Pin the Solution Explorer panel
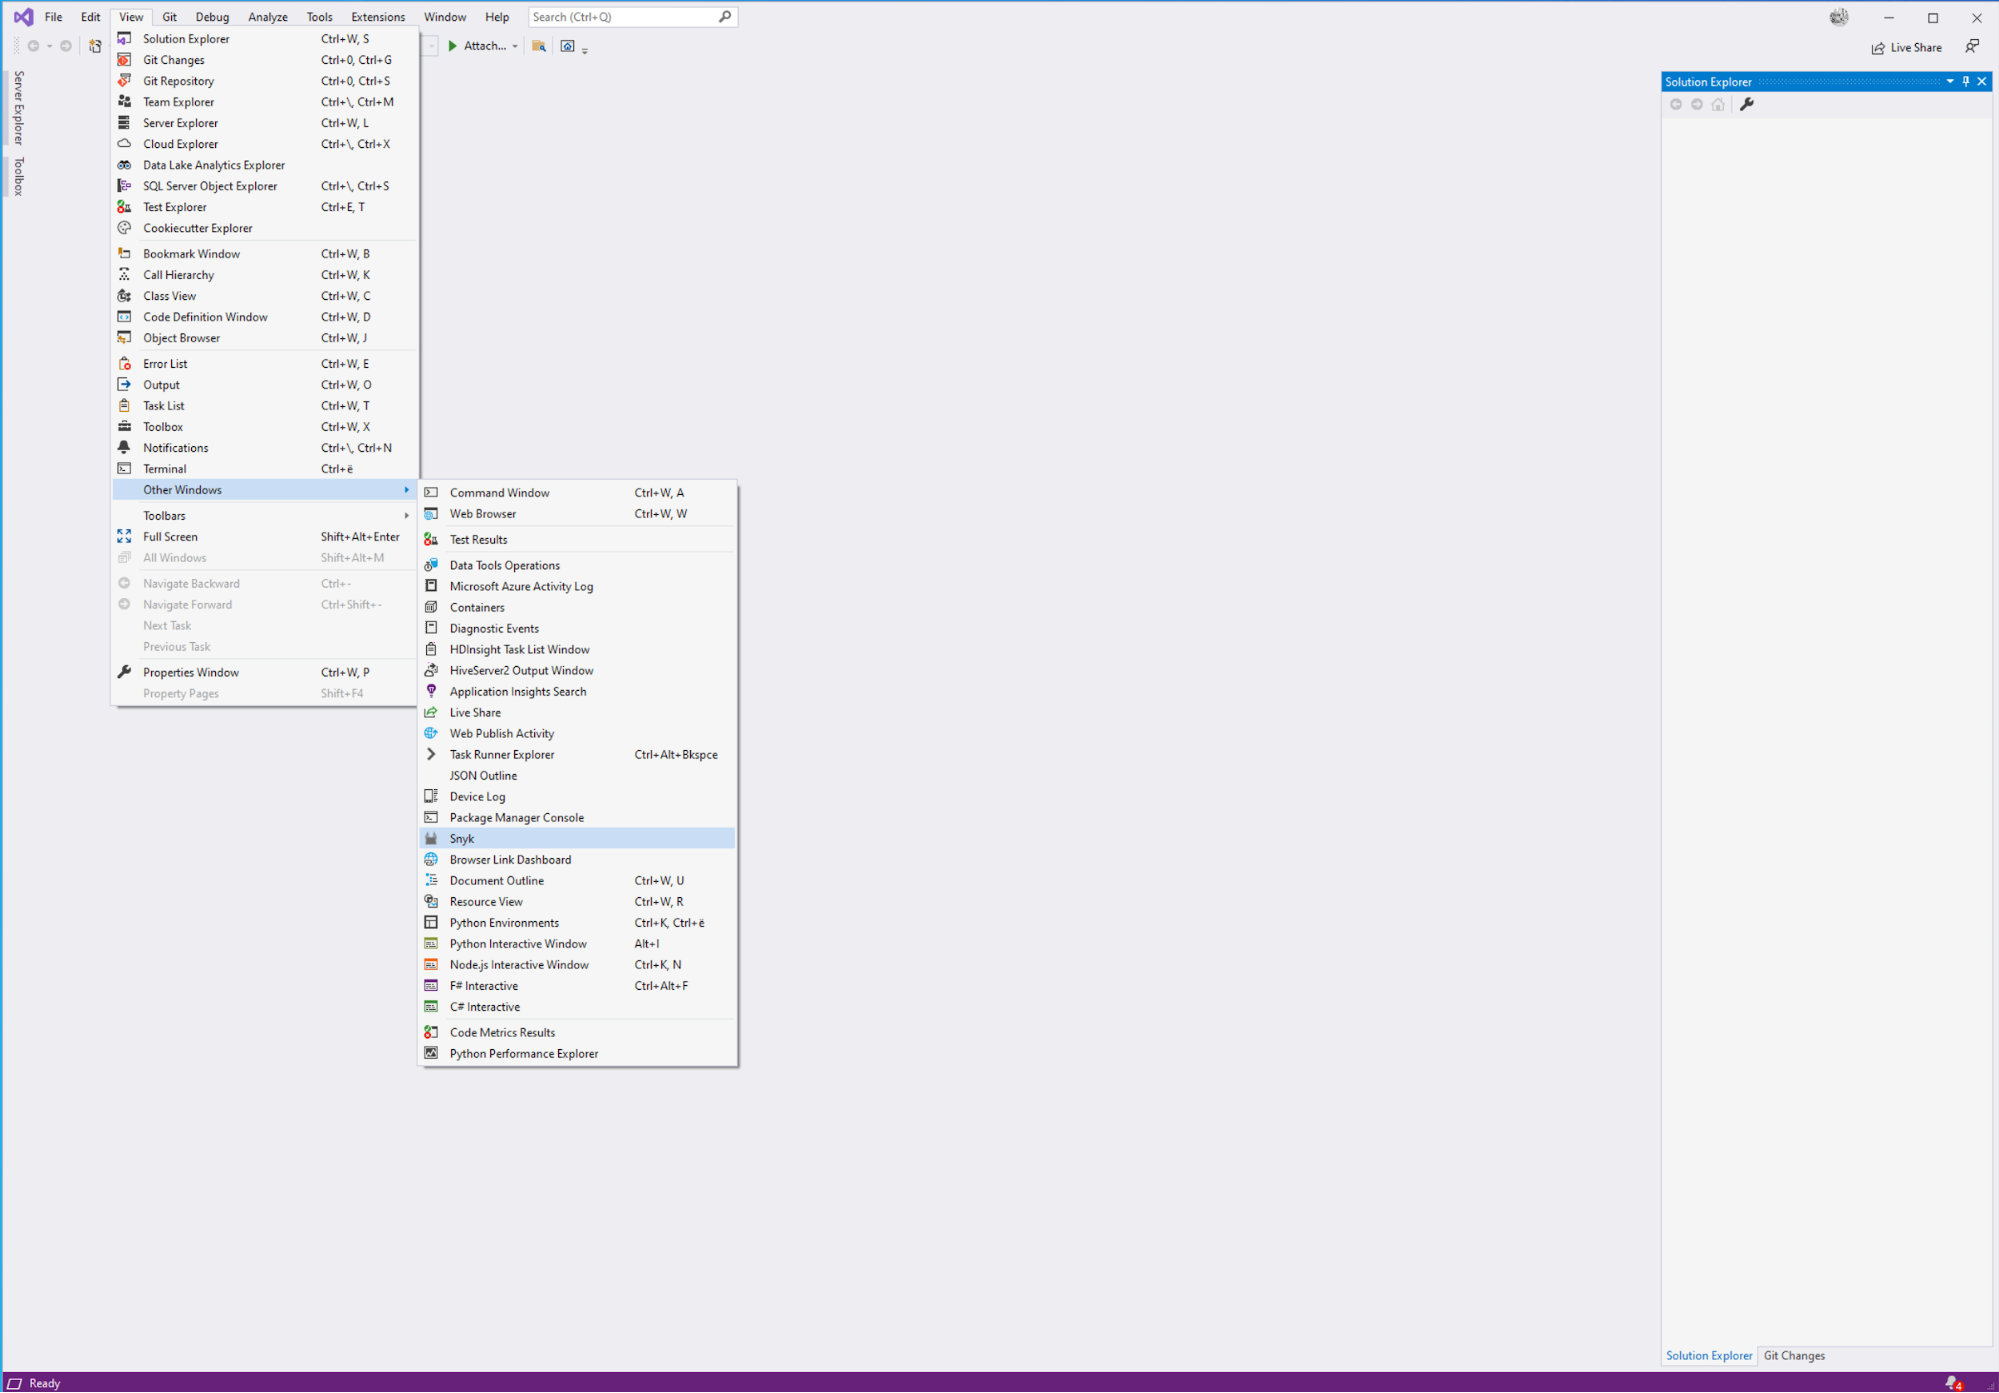1999x1393 pixels. pyautogui.click(x=1966, y=81)
